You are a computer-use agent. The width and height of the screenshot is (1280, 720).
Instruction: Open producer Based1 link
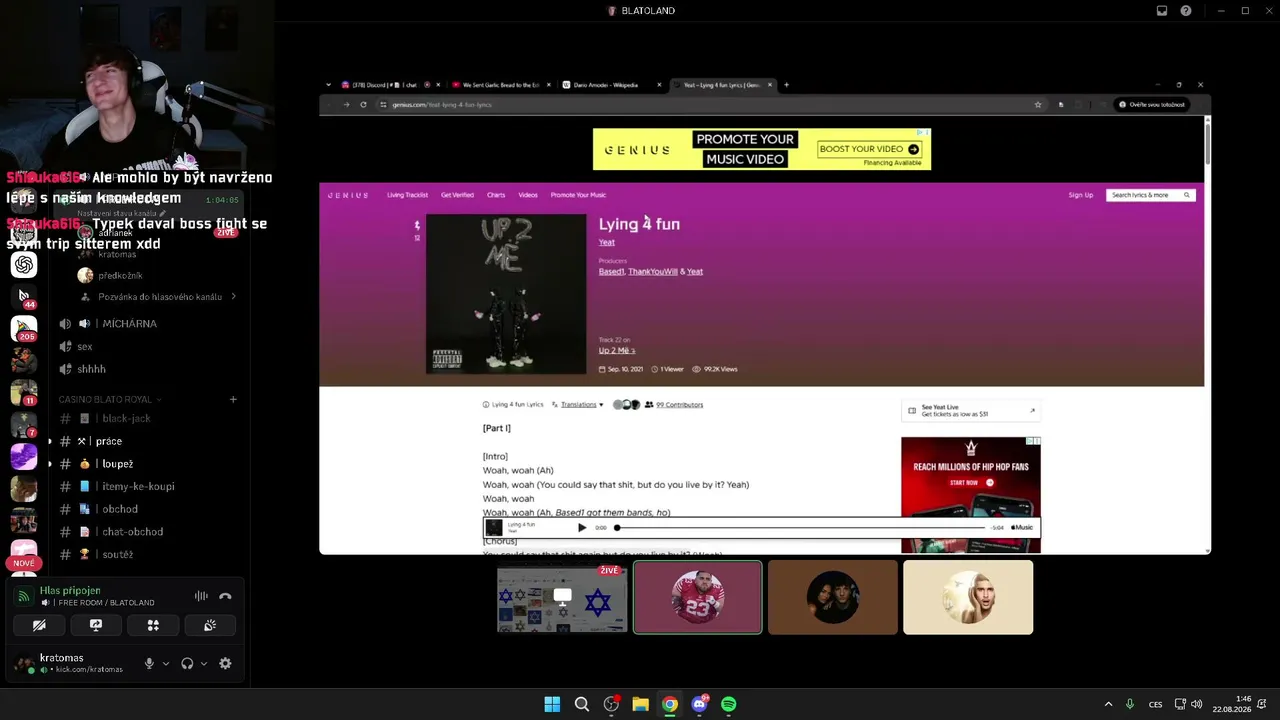click(x=611, y=271)
